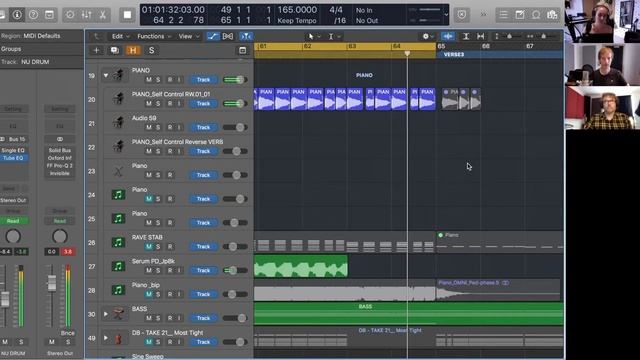Open Quick Help question mark button
This screenshot has width=640, height=360.
coord(33,15)
